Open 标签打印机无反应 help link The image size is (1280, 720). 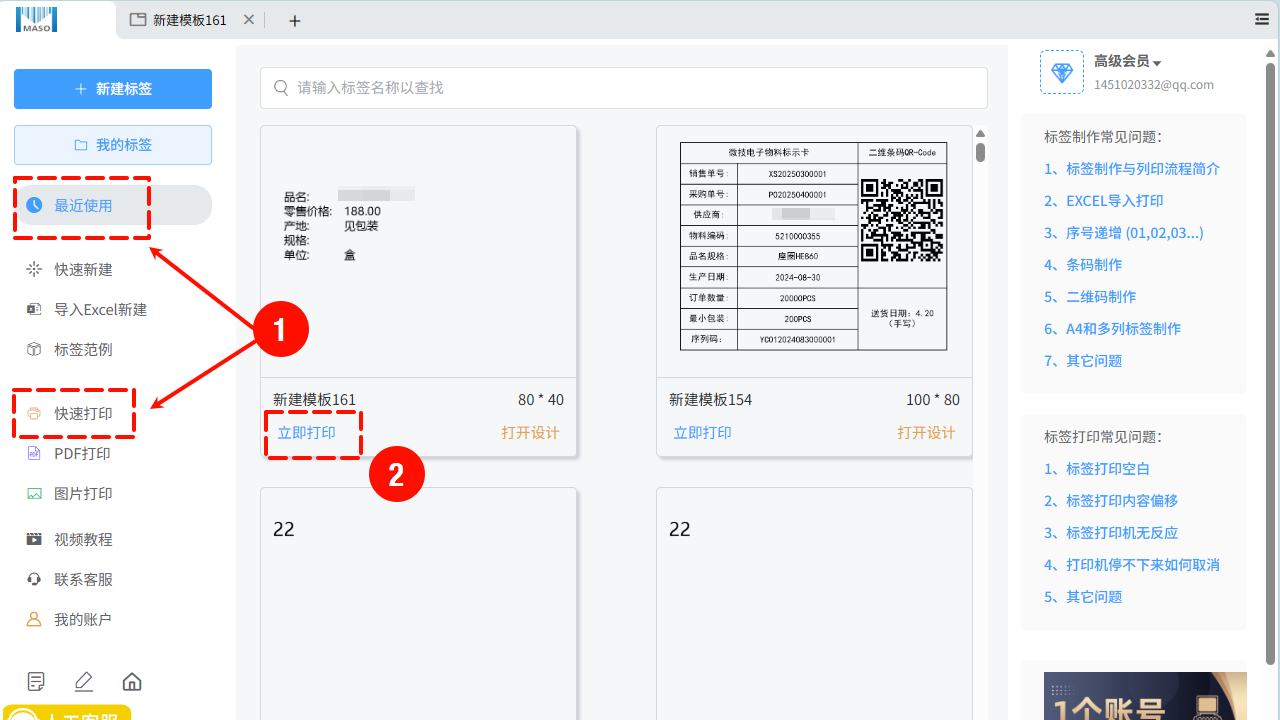1111,533
